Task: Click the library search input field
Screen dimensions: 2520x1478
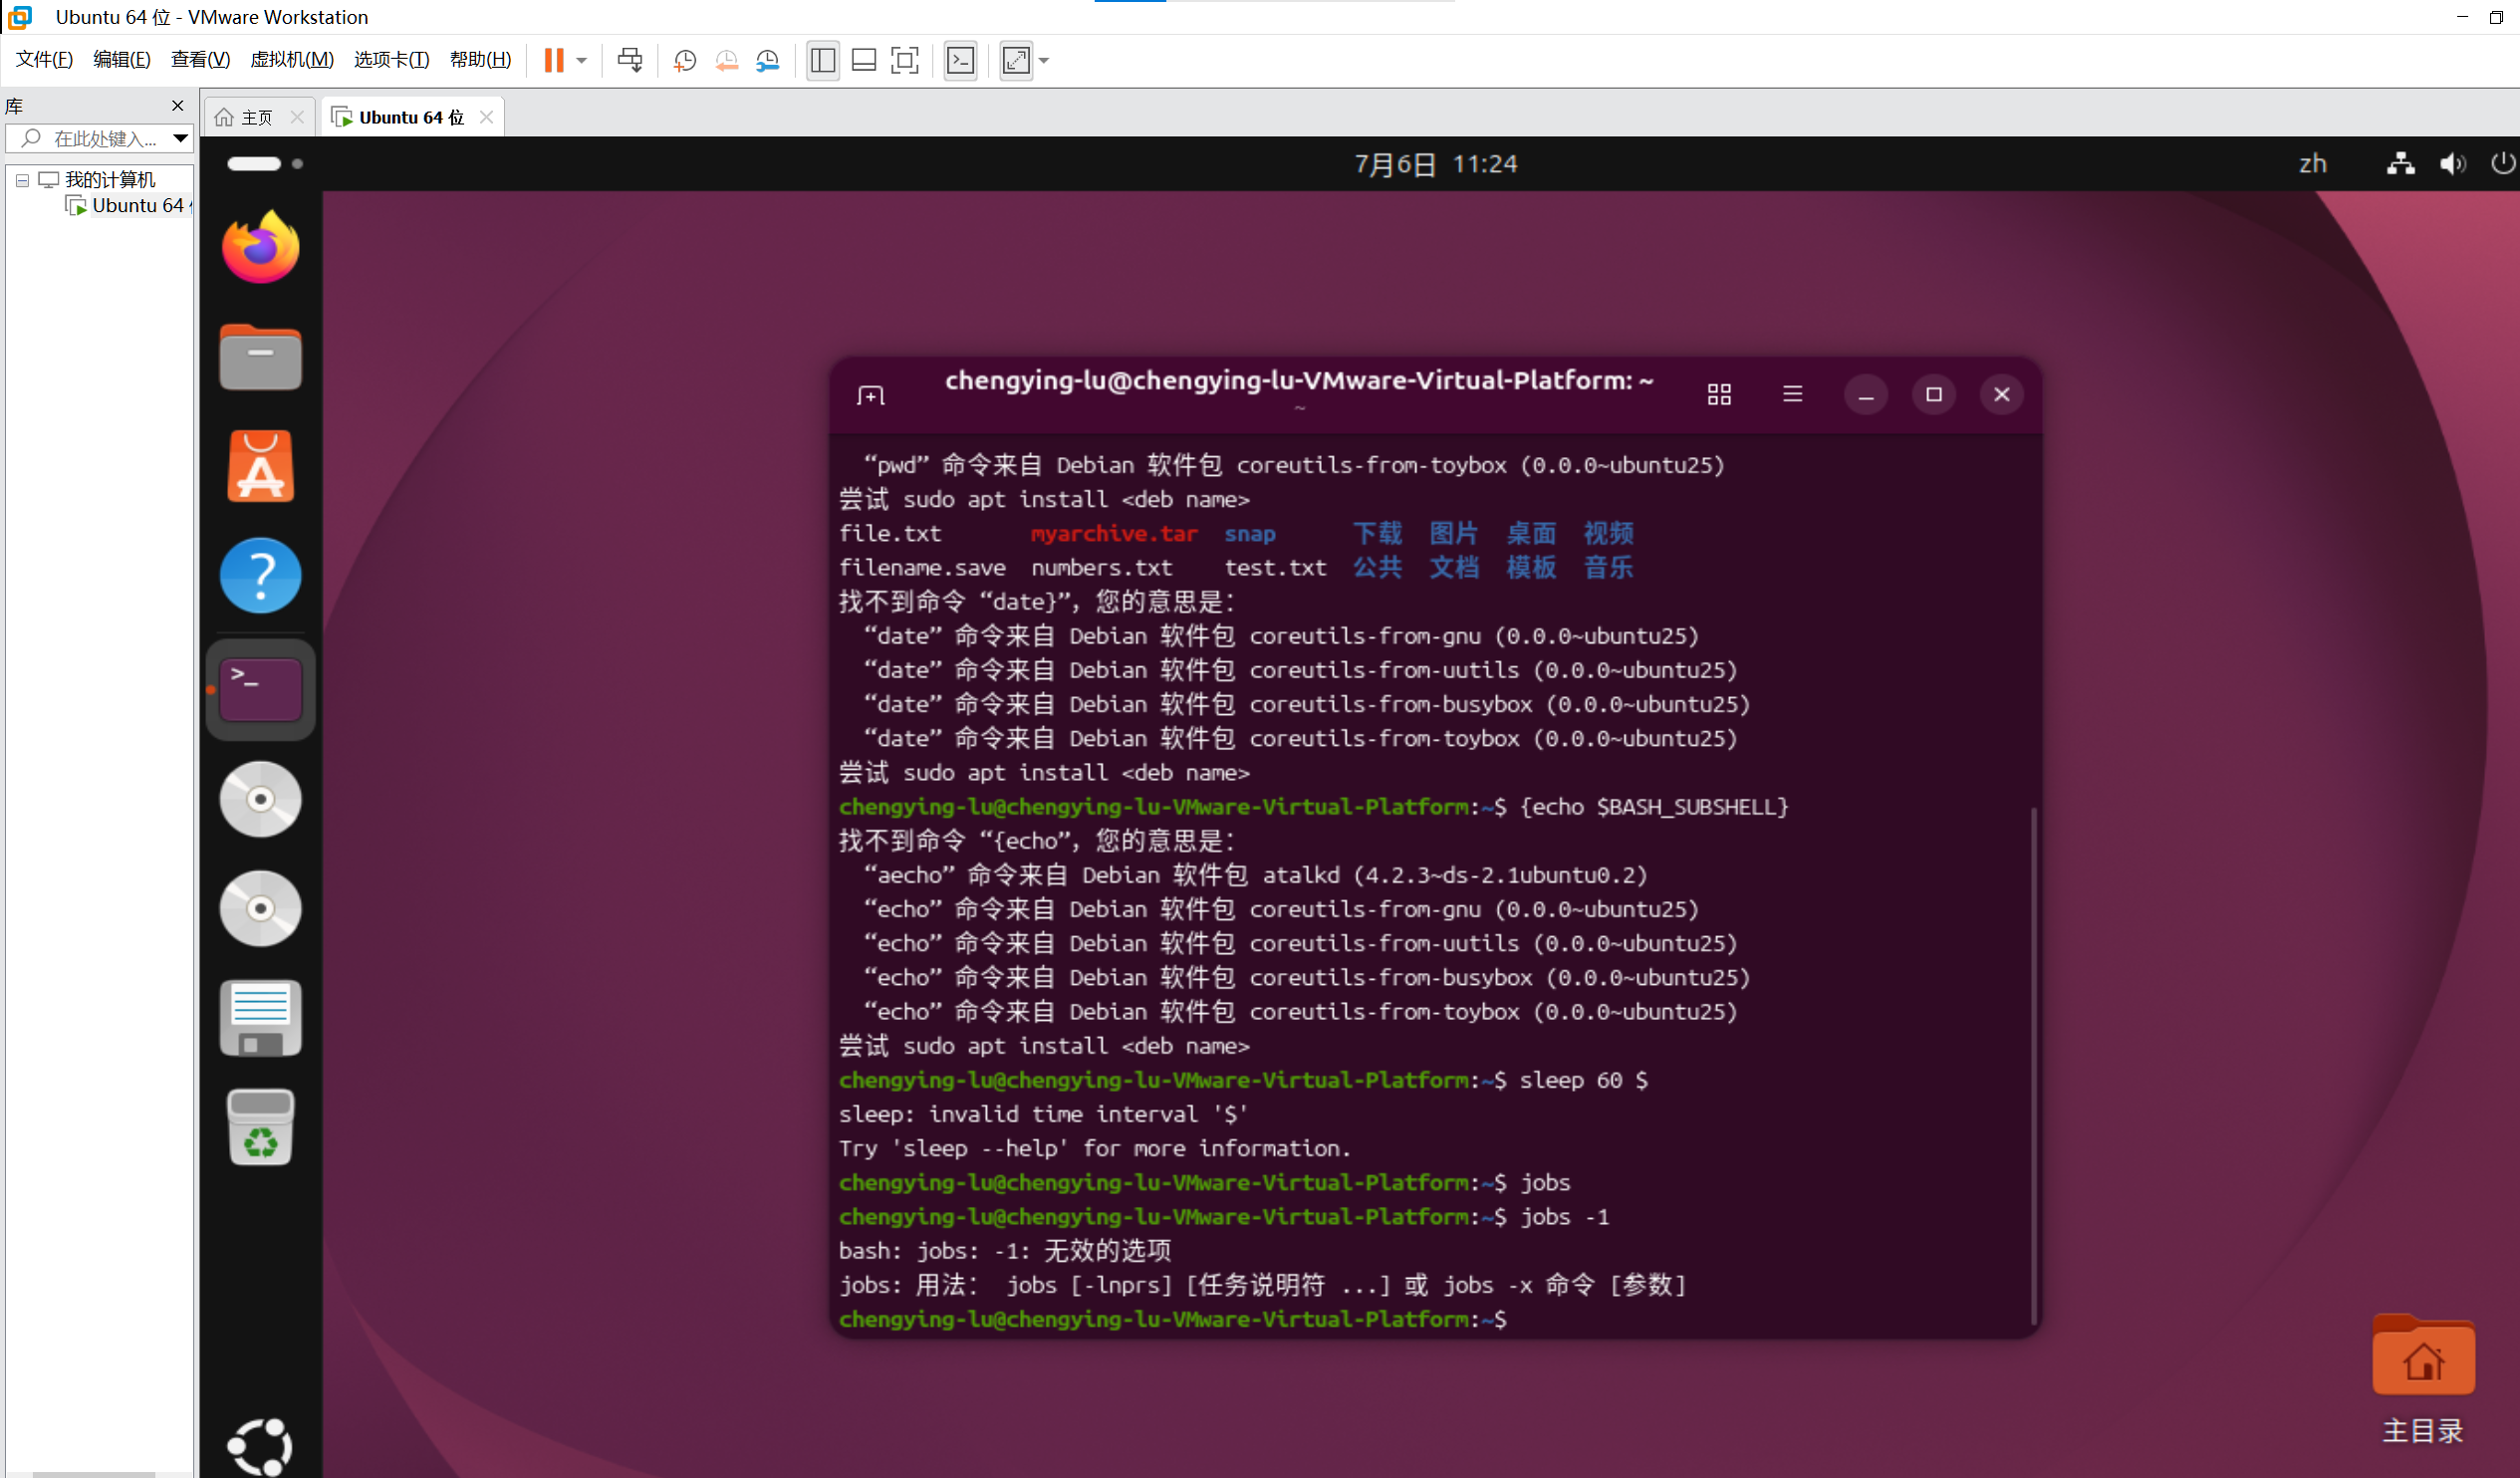Action: 92,139
